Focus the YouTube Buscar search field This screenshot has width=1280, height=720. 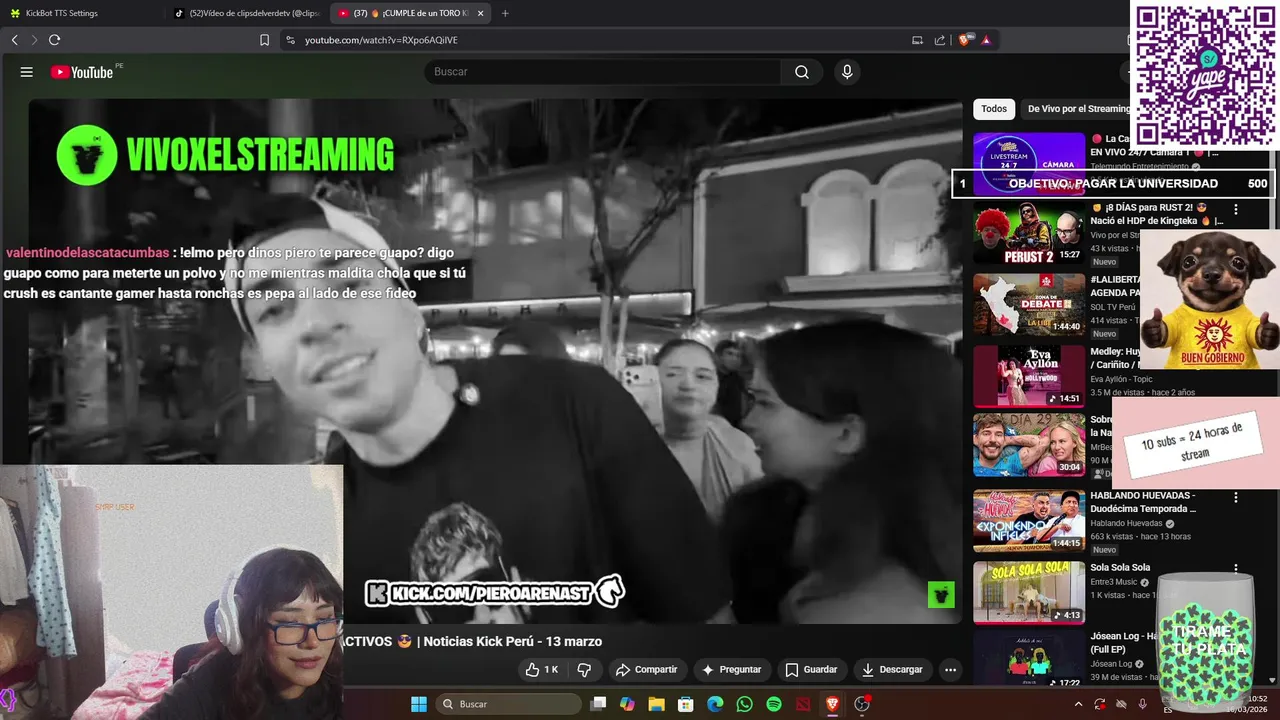tap(602, 72)
